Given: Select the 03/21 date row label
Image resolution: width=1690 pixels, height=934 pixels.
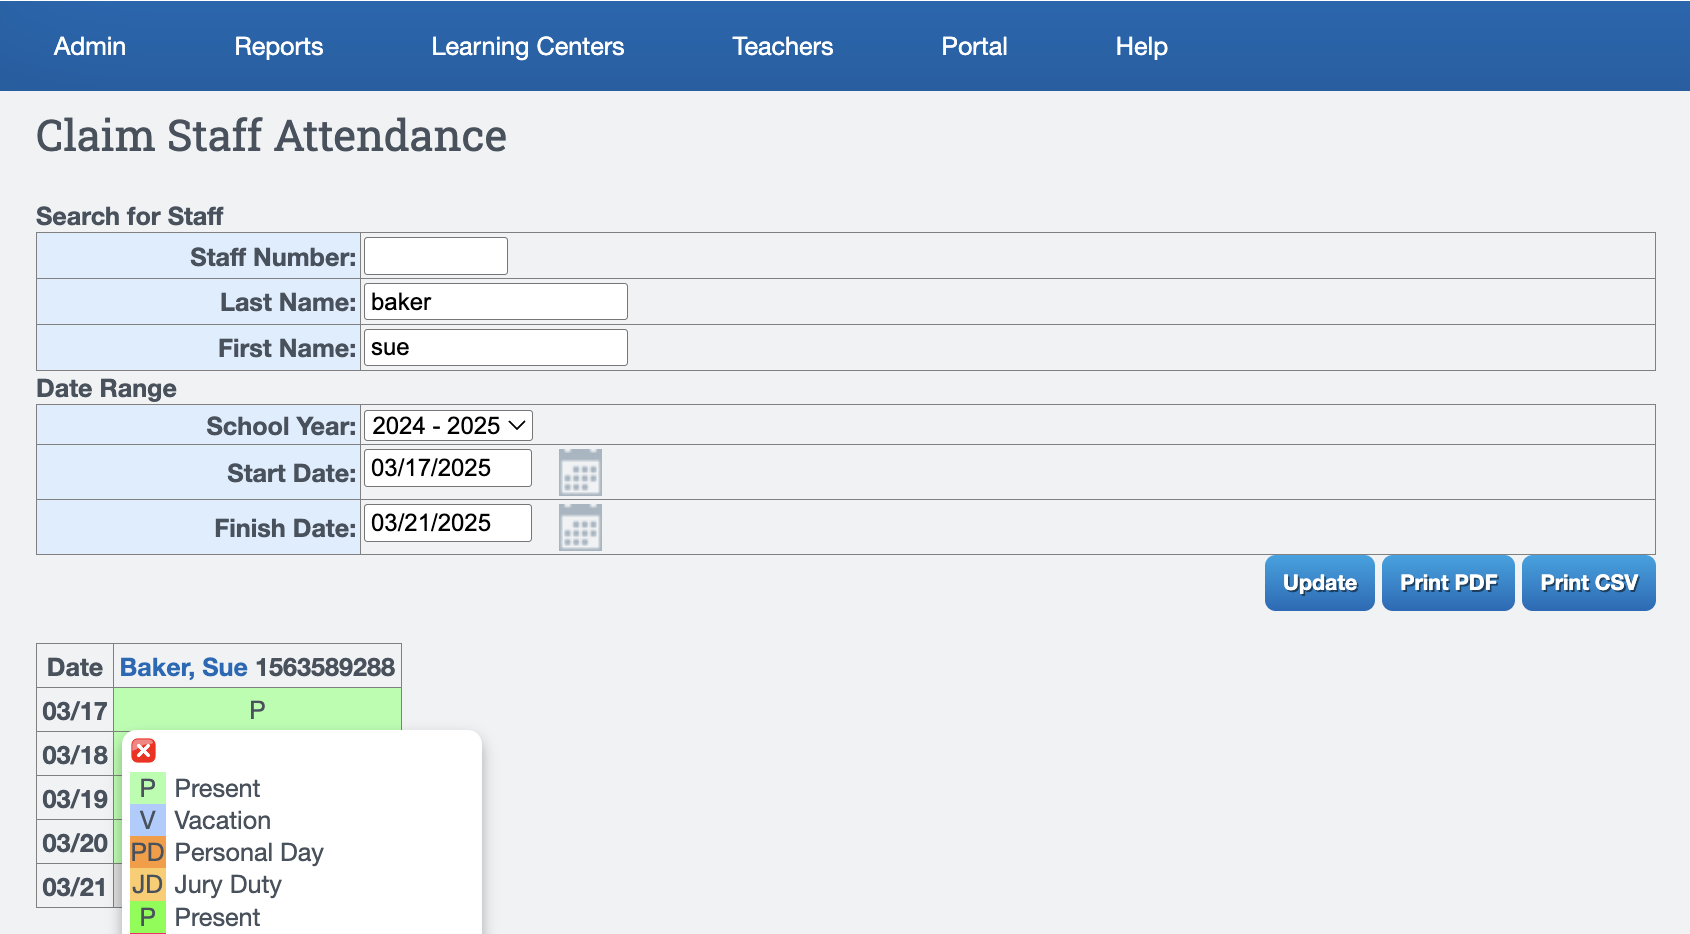Looking at the screenshot, I should tap(75, 887).
